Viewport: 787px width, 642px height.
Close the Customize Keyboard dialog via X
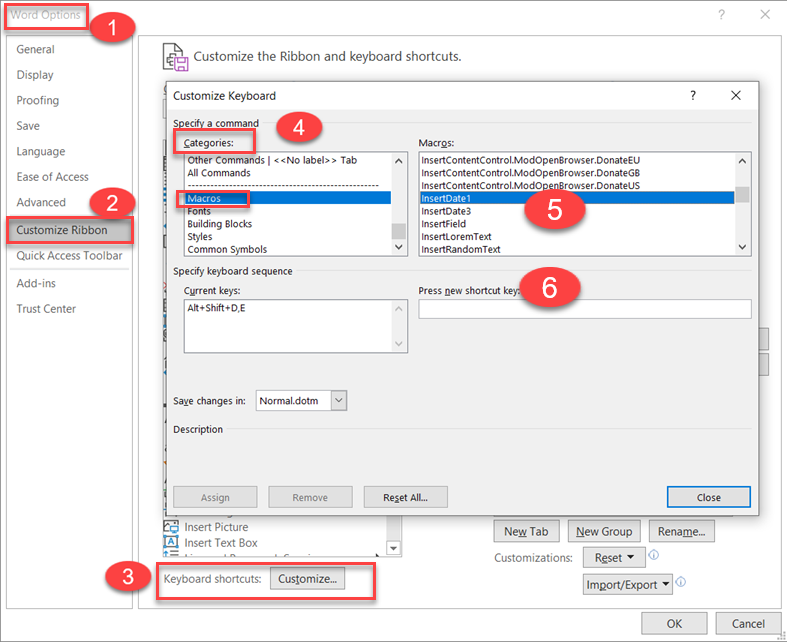pyautogui.click(x=735, y=95)
